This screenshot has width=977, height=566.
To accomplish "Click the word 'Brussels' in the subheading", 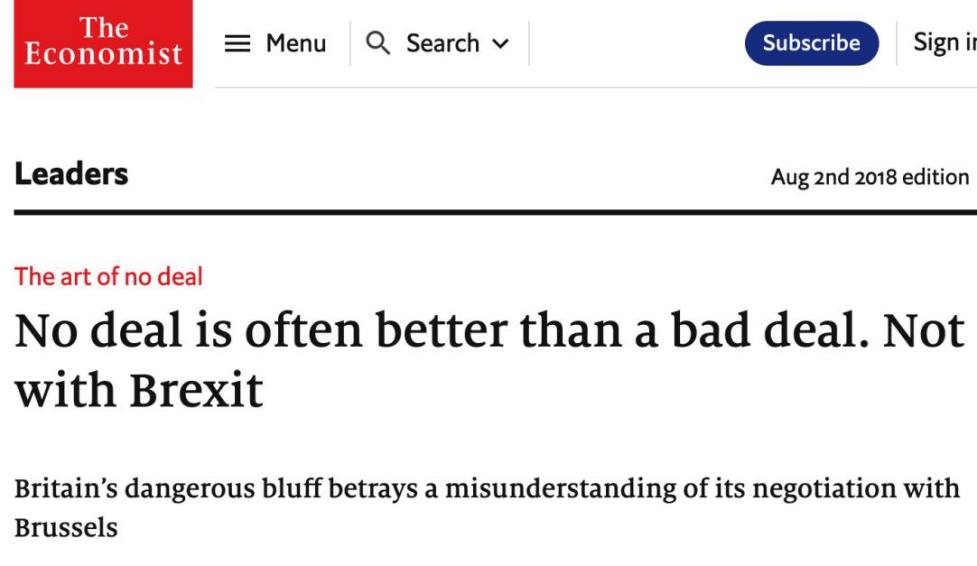I will (x=65, y=527).
